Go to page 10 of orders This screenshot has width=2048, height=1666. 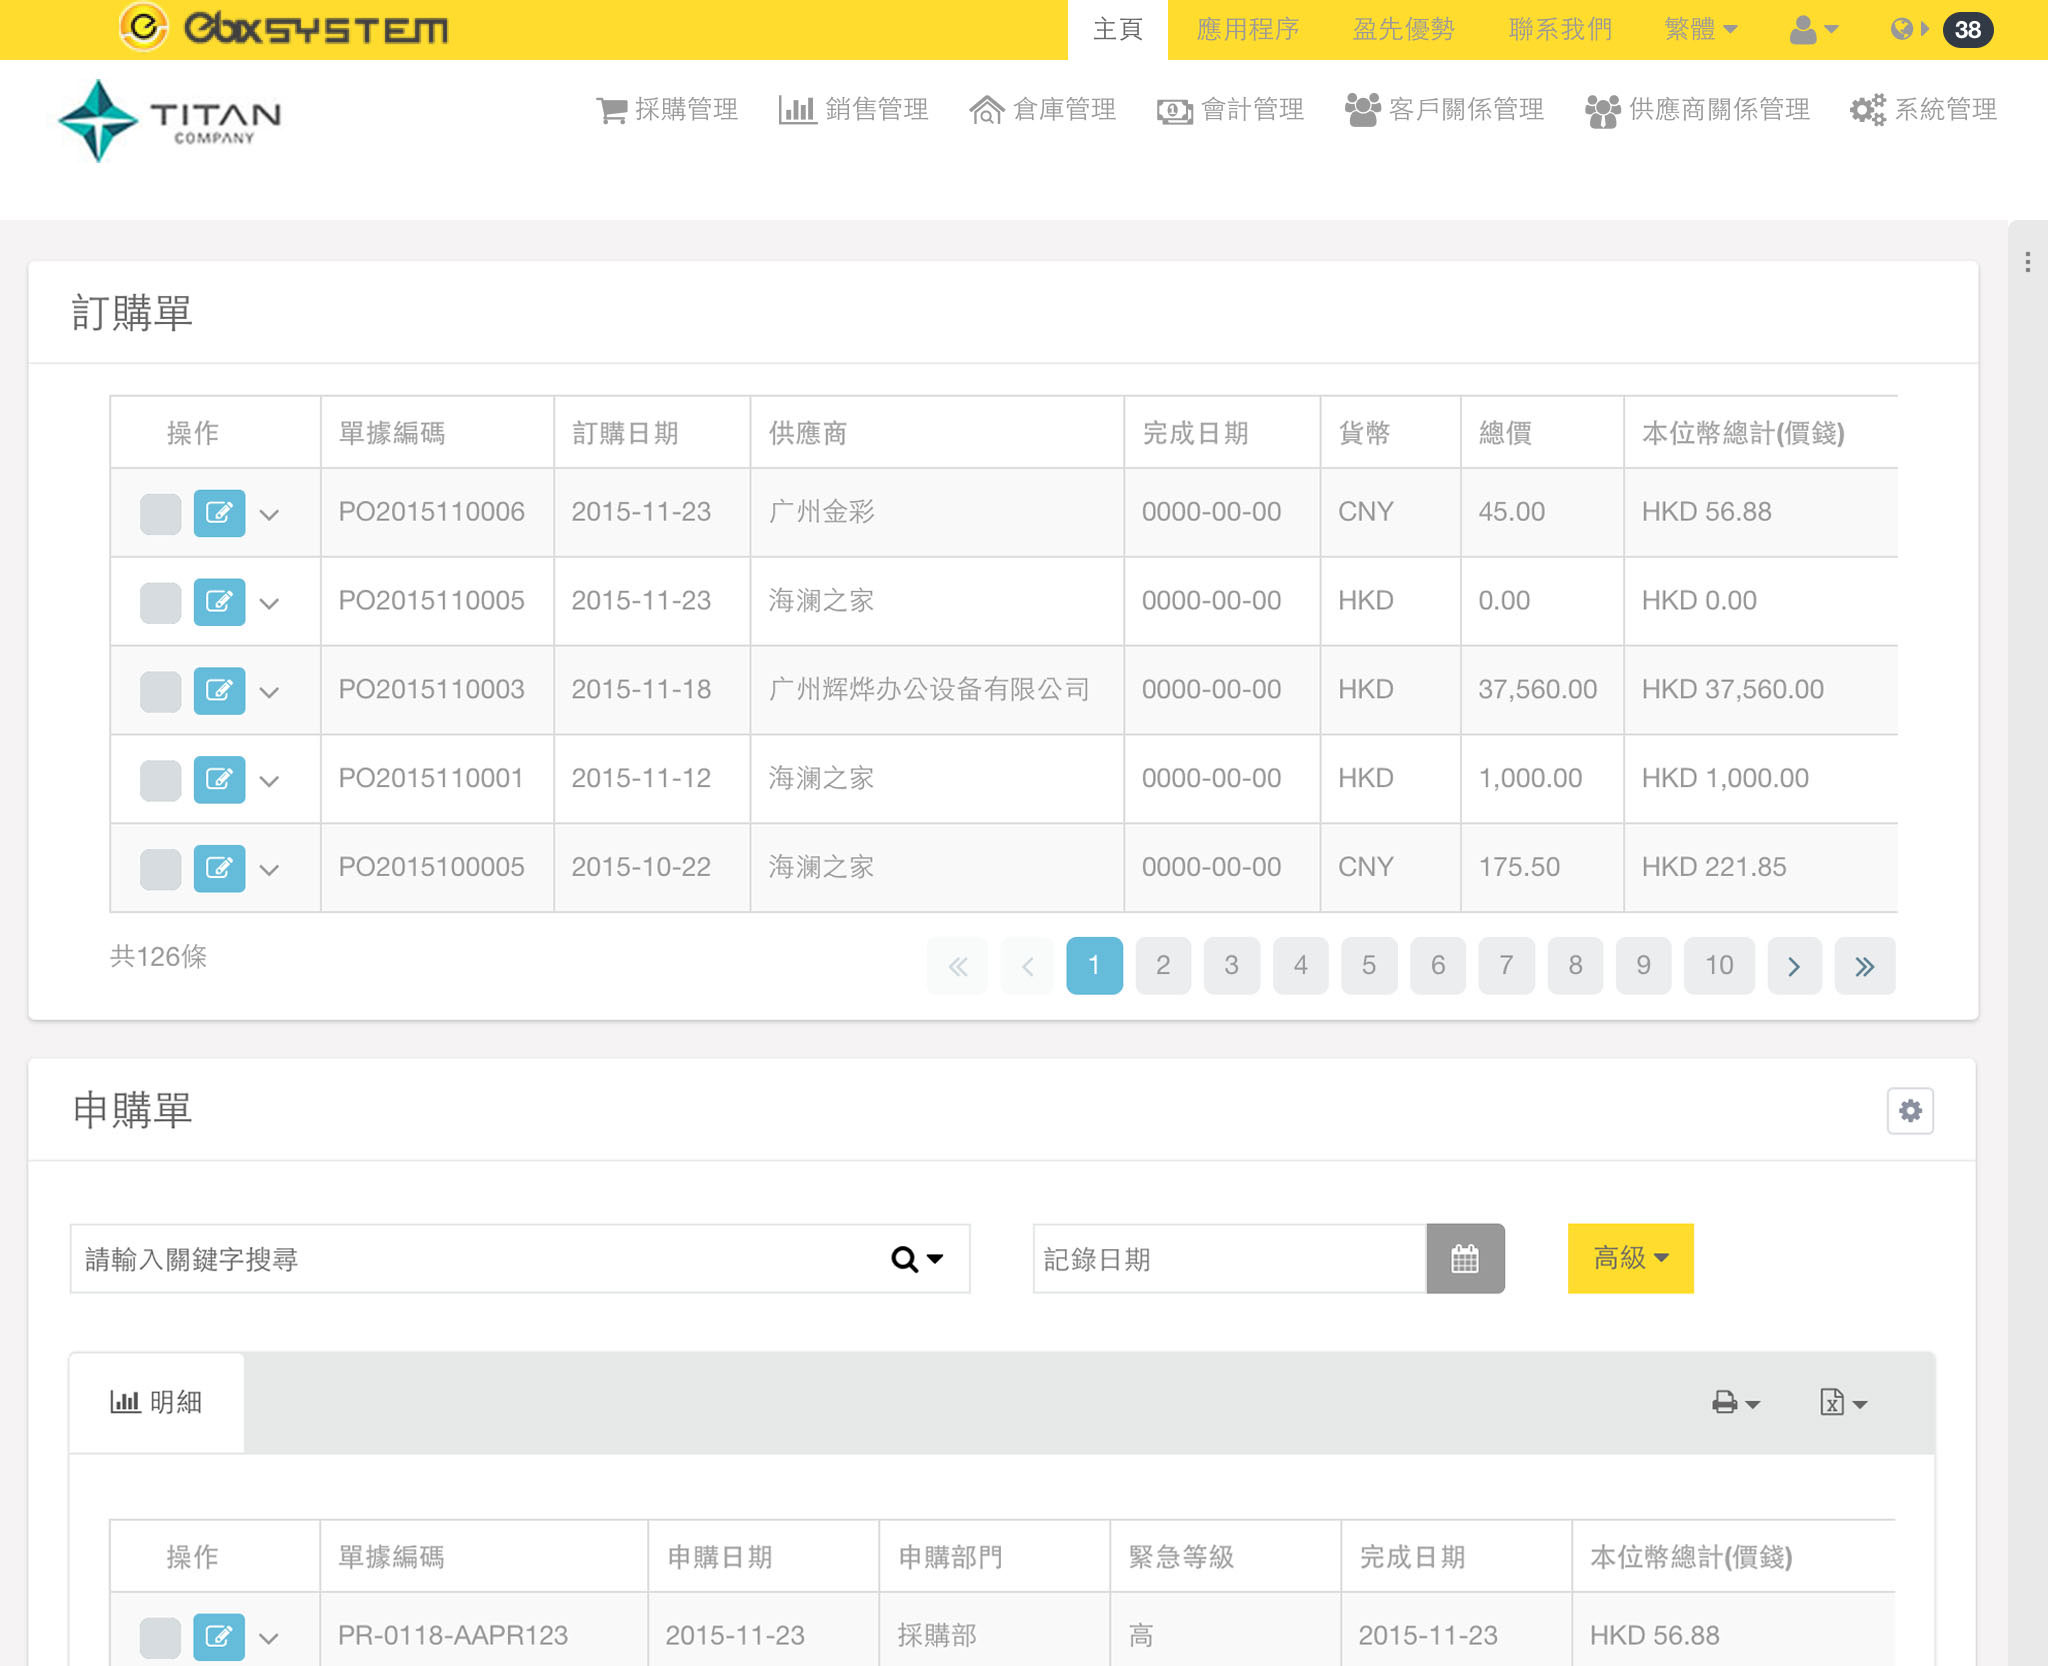pyautogui.click(x=1719, y=966)
